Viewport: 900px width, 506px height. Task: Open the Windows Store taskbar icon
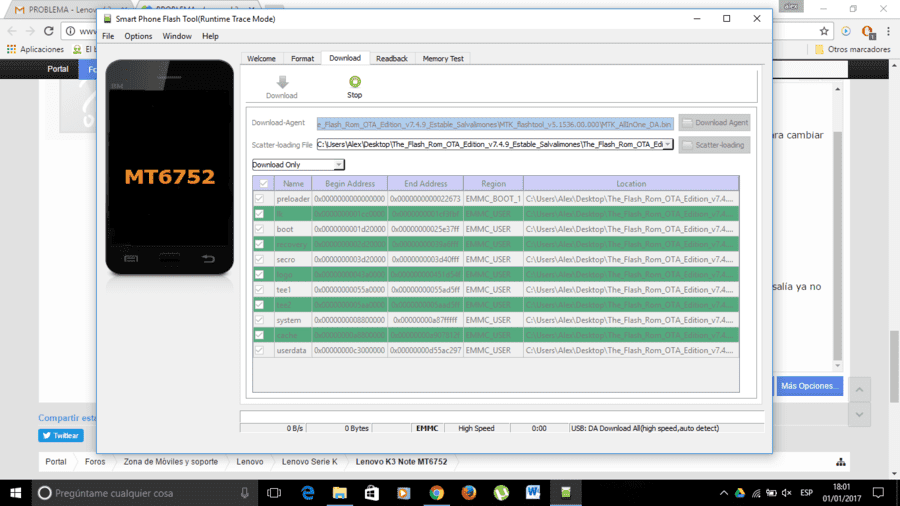372,493
